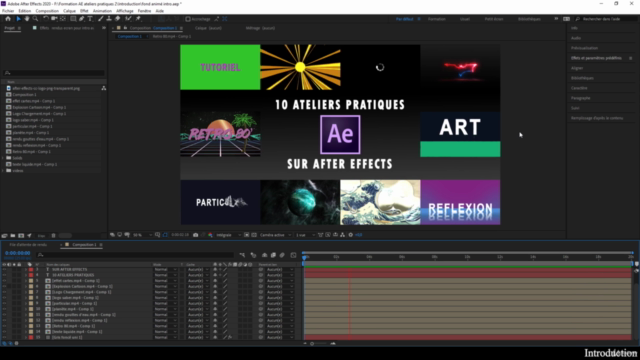640x360 pixels.
Task: Select the Selection arrow tool
Action: point(18,19)
